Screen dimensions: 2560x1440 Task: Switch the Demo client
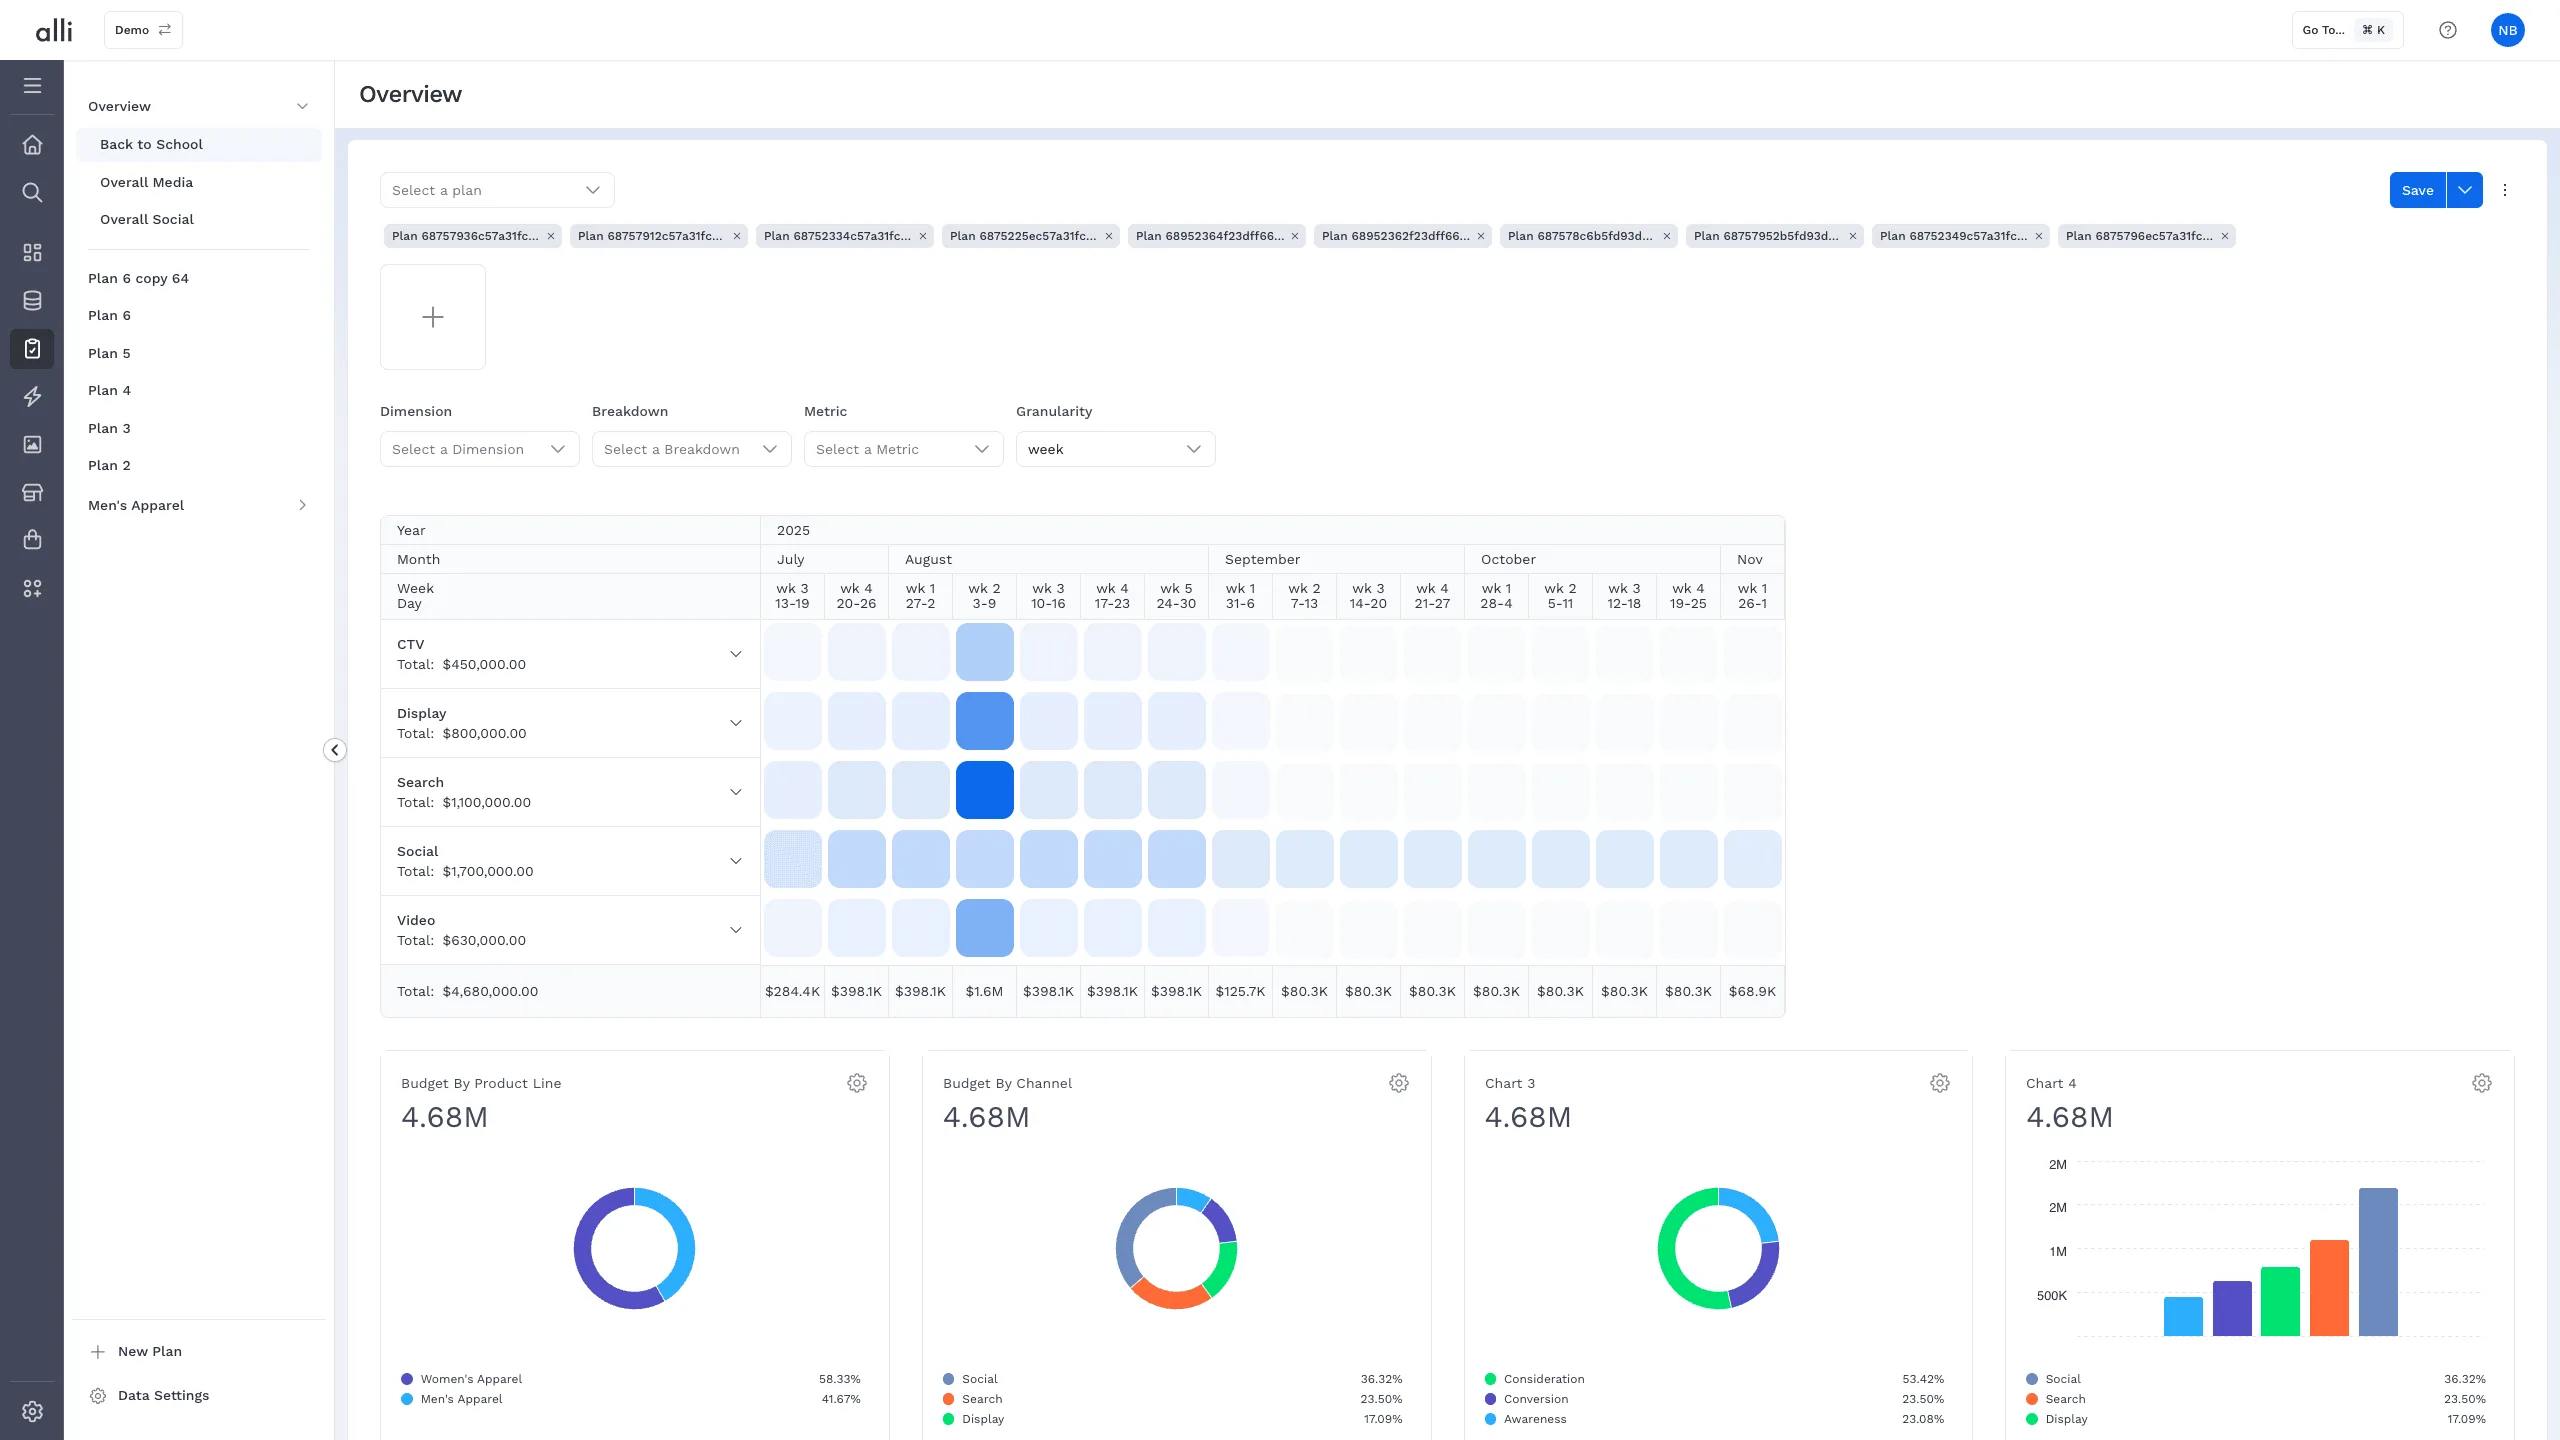[x=143, y=30]
